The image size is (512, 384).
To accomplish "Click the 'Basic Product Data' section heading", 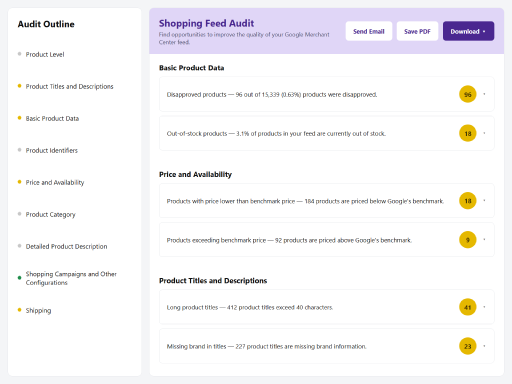I will [192, 68].
